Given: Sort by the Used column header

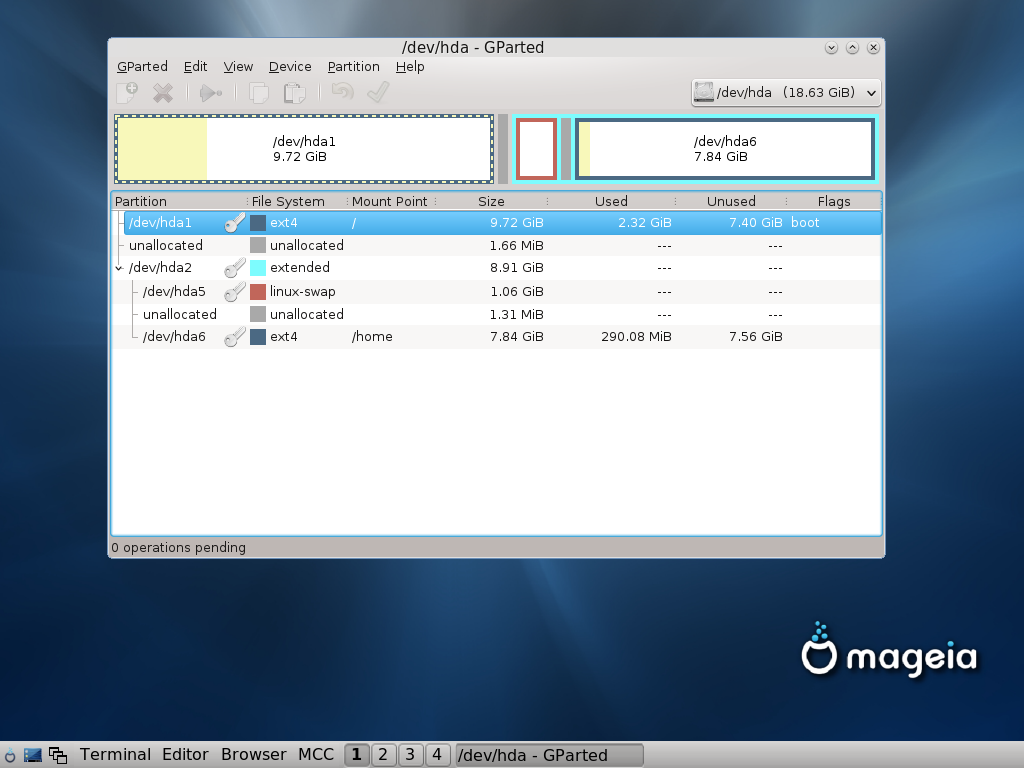Looking at the screenshot, I should coord(611,201).
